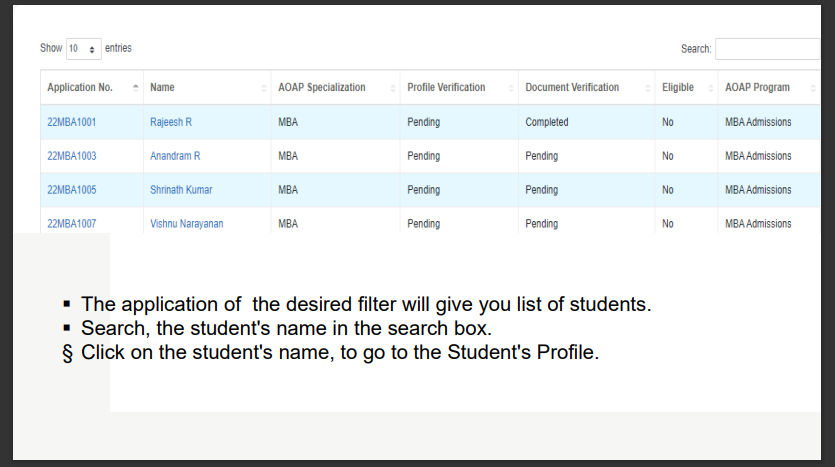Sort by Document Verification column header

click(572, 88)
